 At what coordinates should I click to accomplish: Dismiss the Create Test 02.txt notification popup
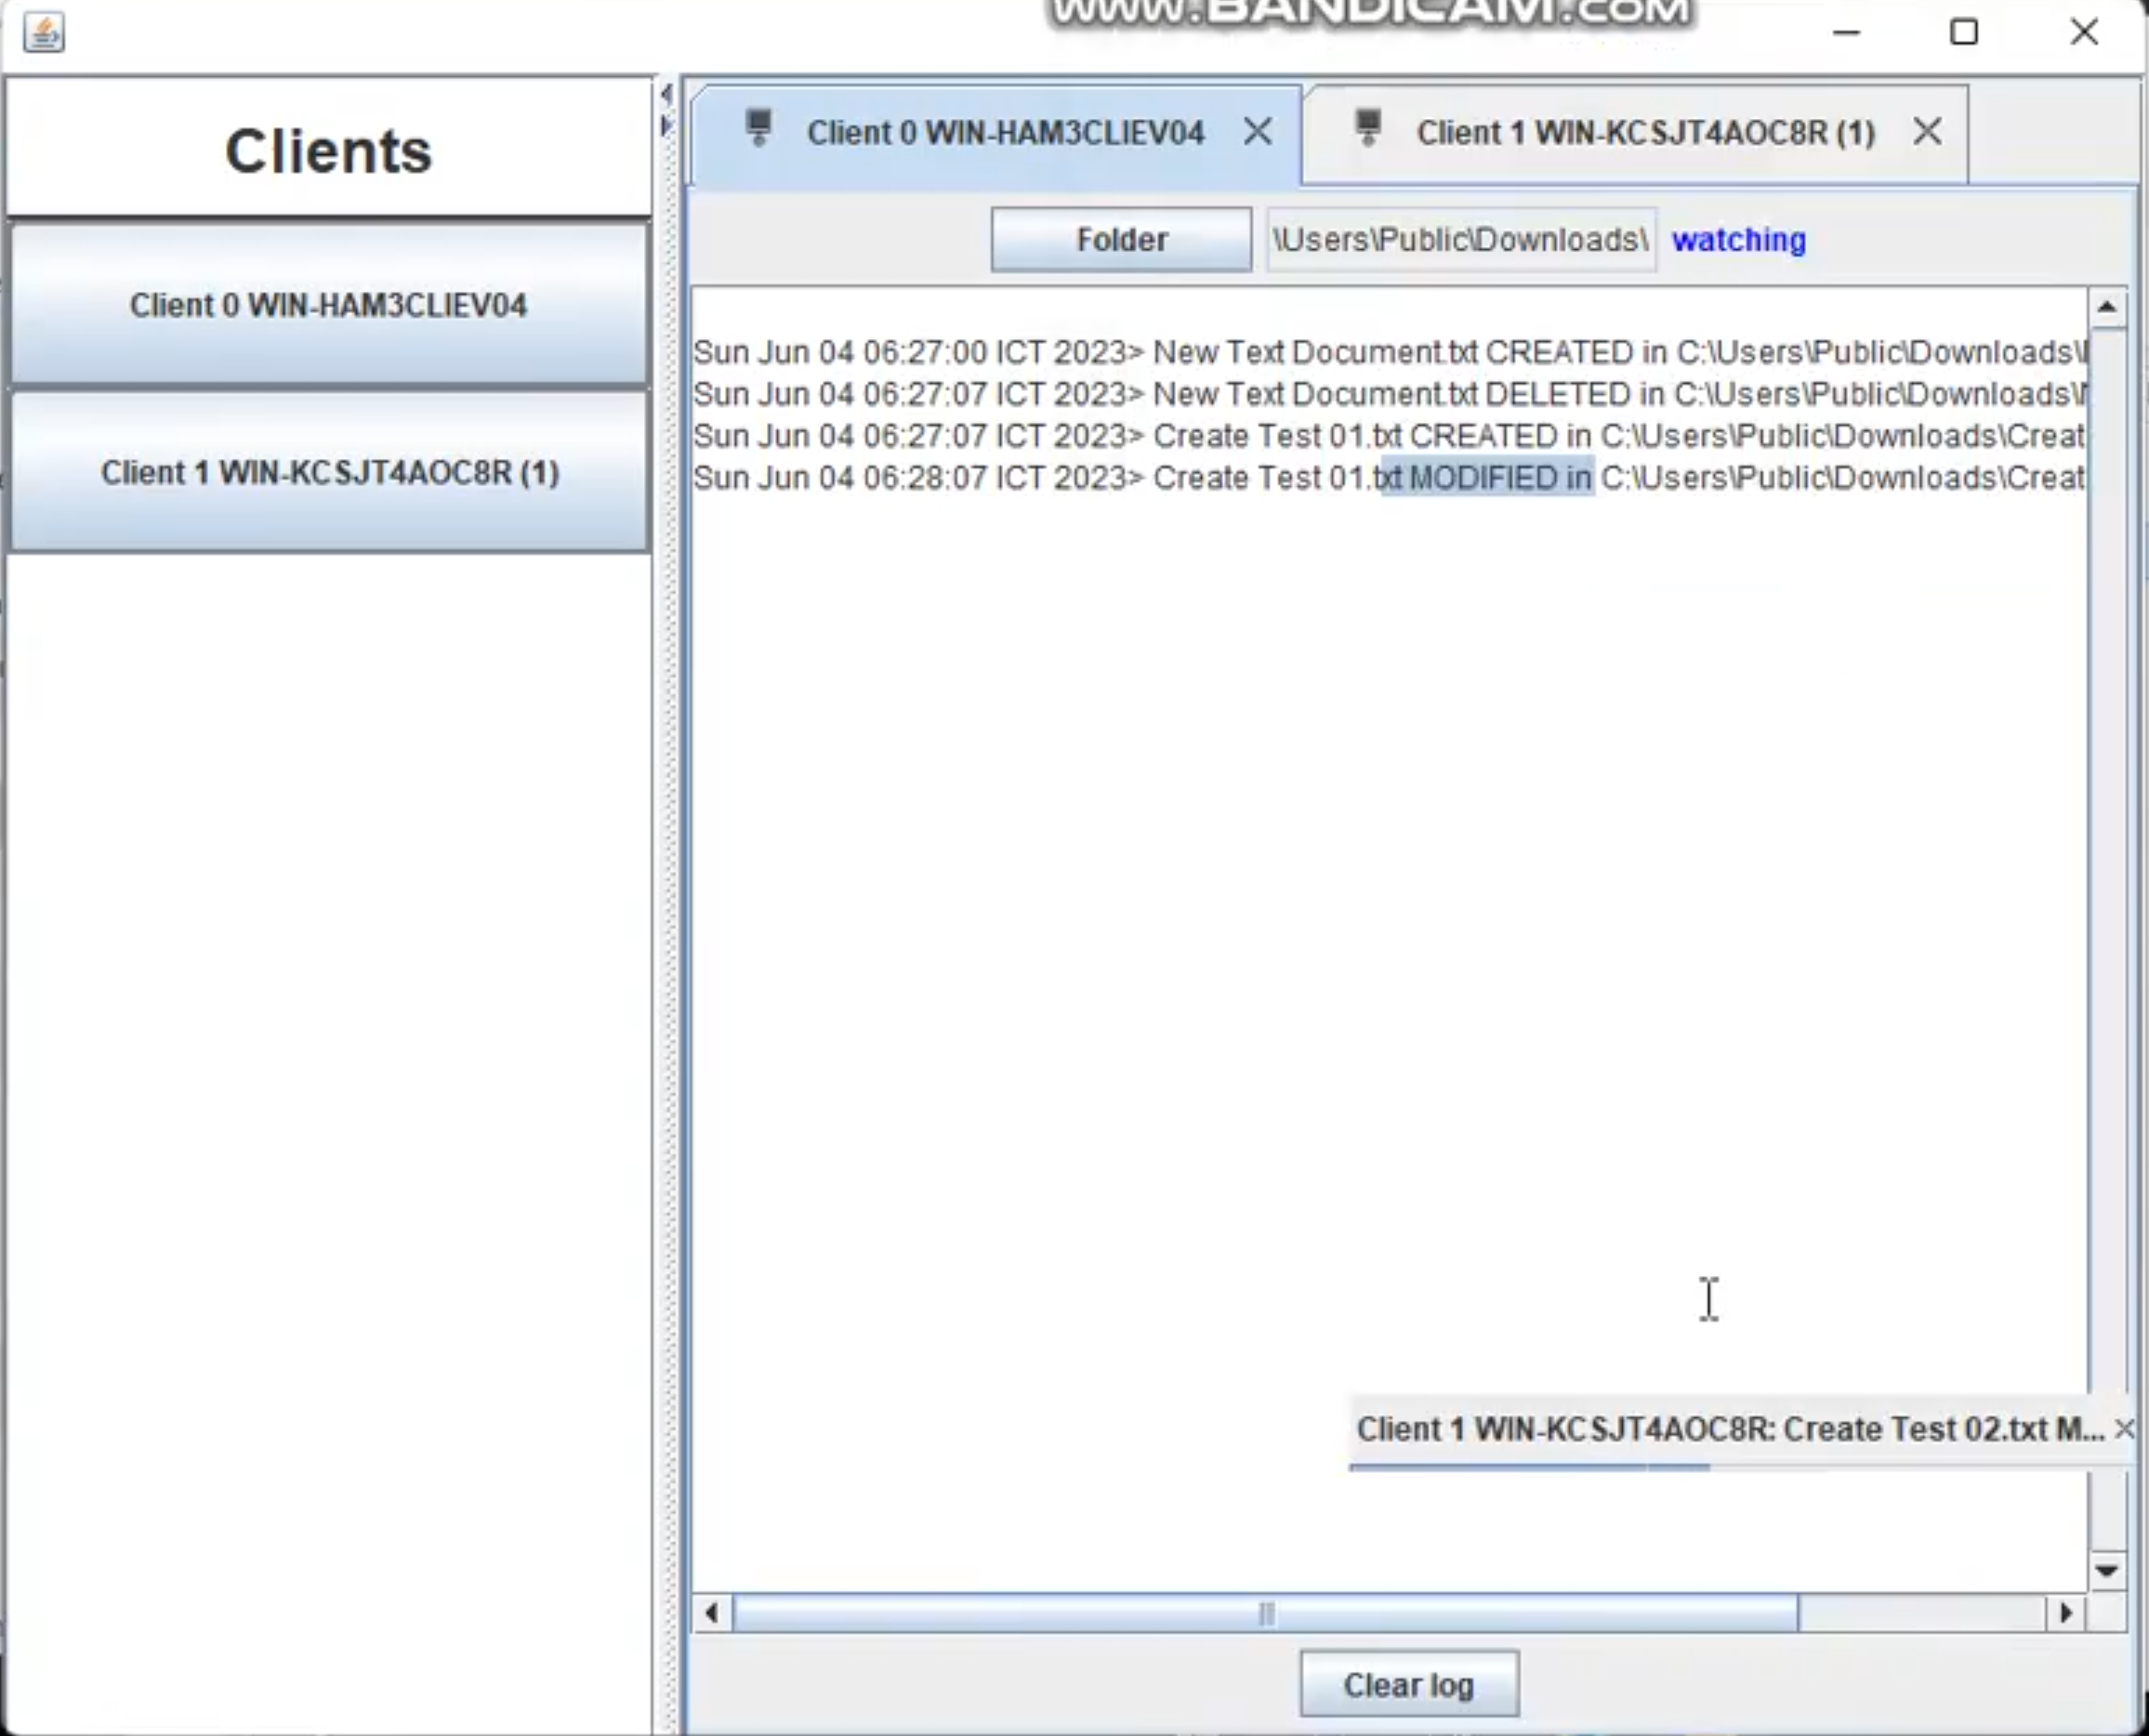point(2124,1429)
